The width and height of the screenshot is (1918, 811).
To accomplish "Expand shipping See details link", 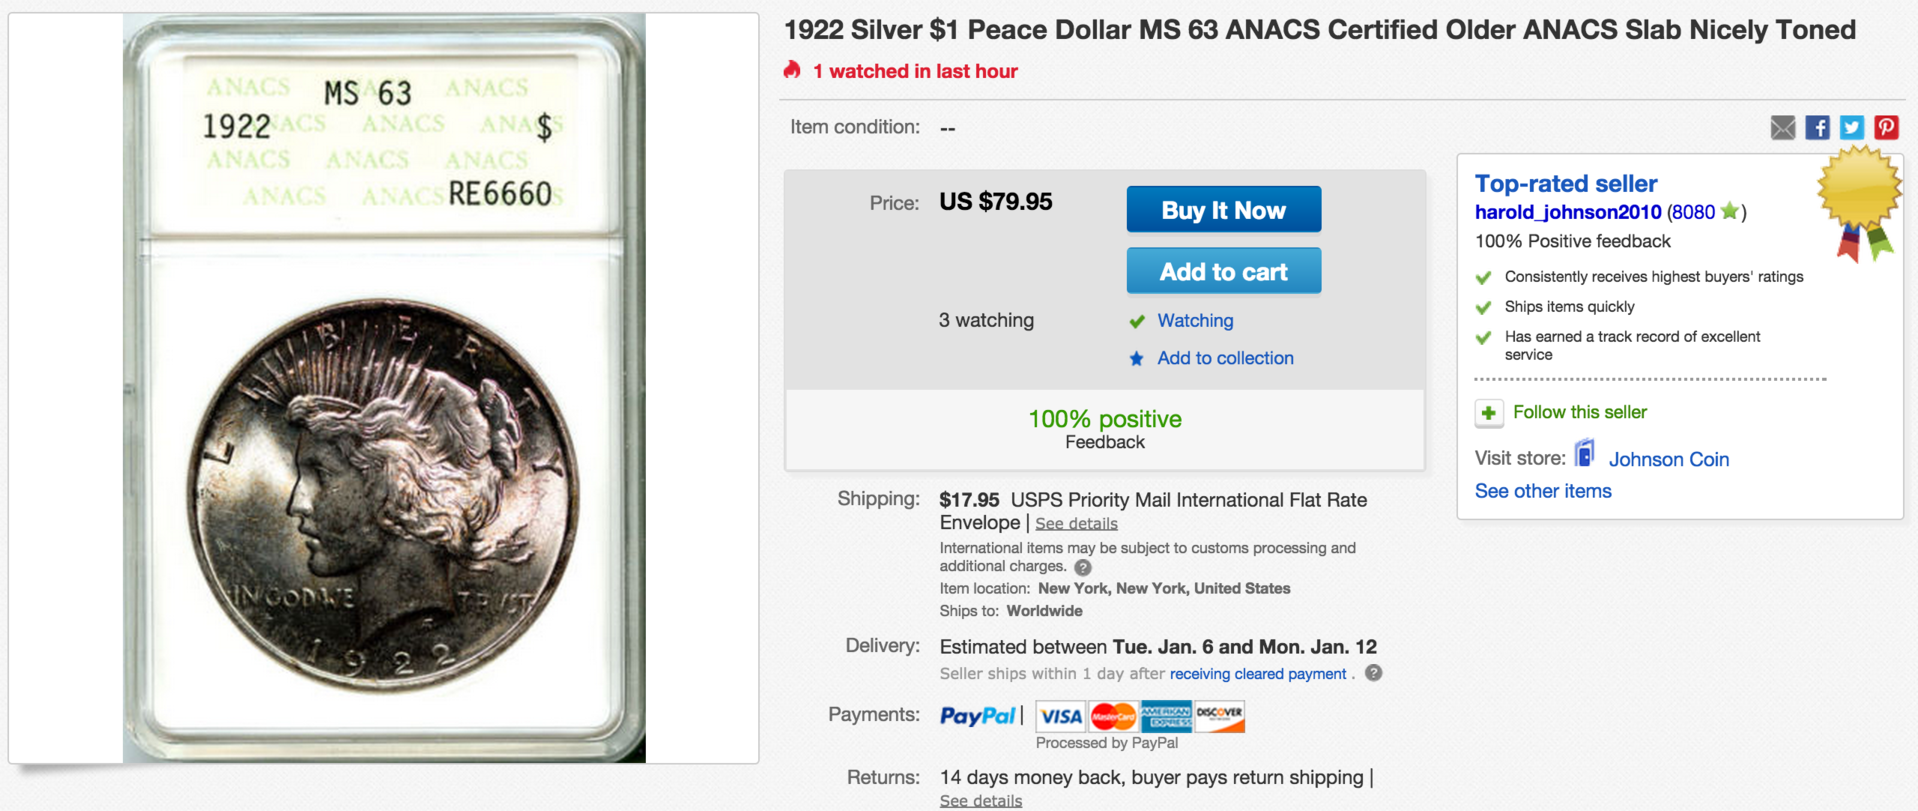I will click(1076, 524).
